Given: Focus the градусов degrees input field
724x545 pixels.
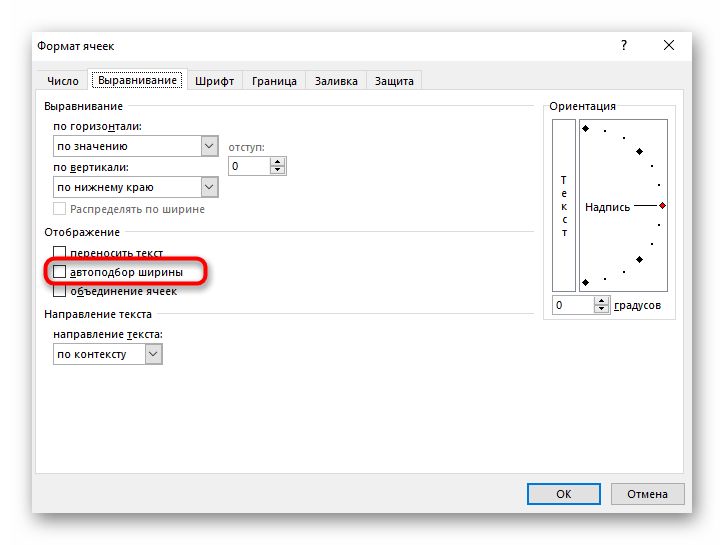Looking at the screenshot, I should [x=573, y=305].
